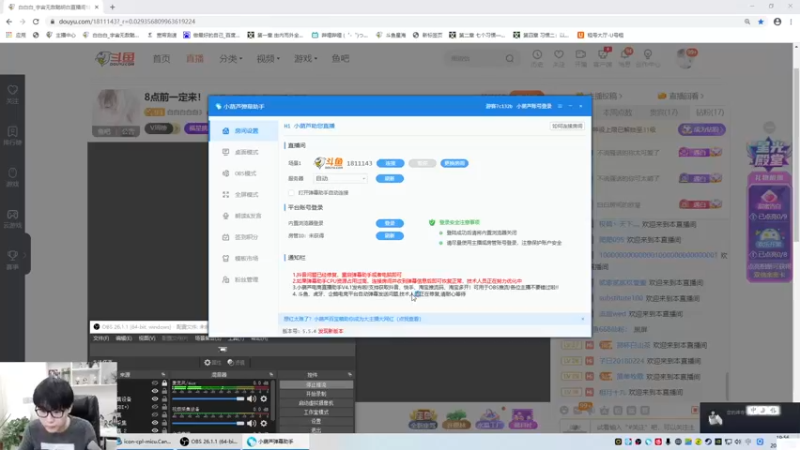The image size is (800, 450).
Task: Open OBS 文件(F) menu
Action: pos(101,338)
